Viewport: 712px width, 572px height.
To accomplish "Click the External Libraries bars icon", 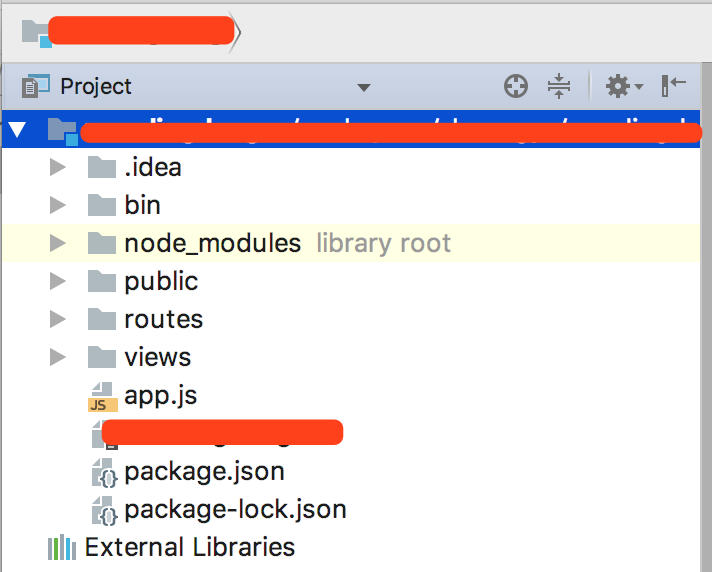I will click(62, 548).
